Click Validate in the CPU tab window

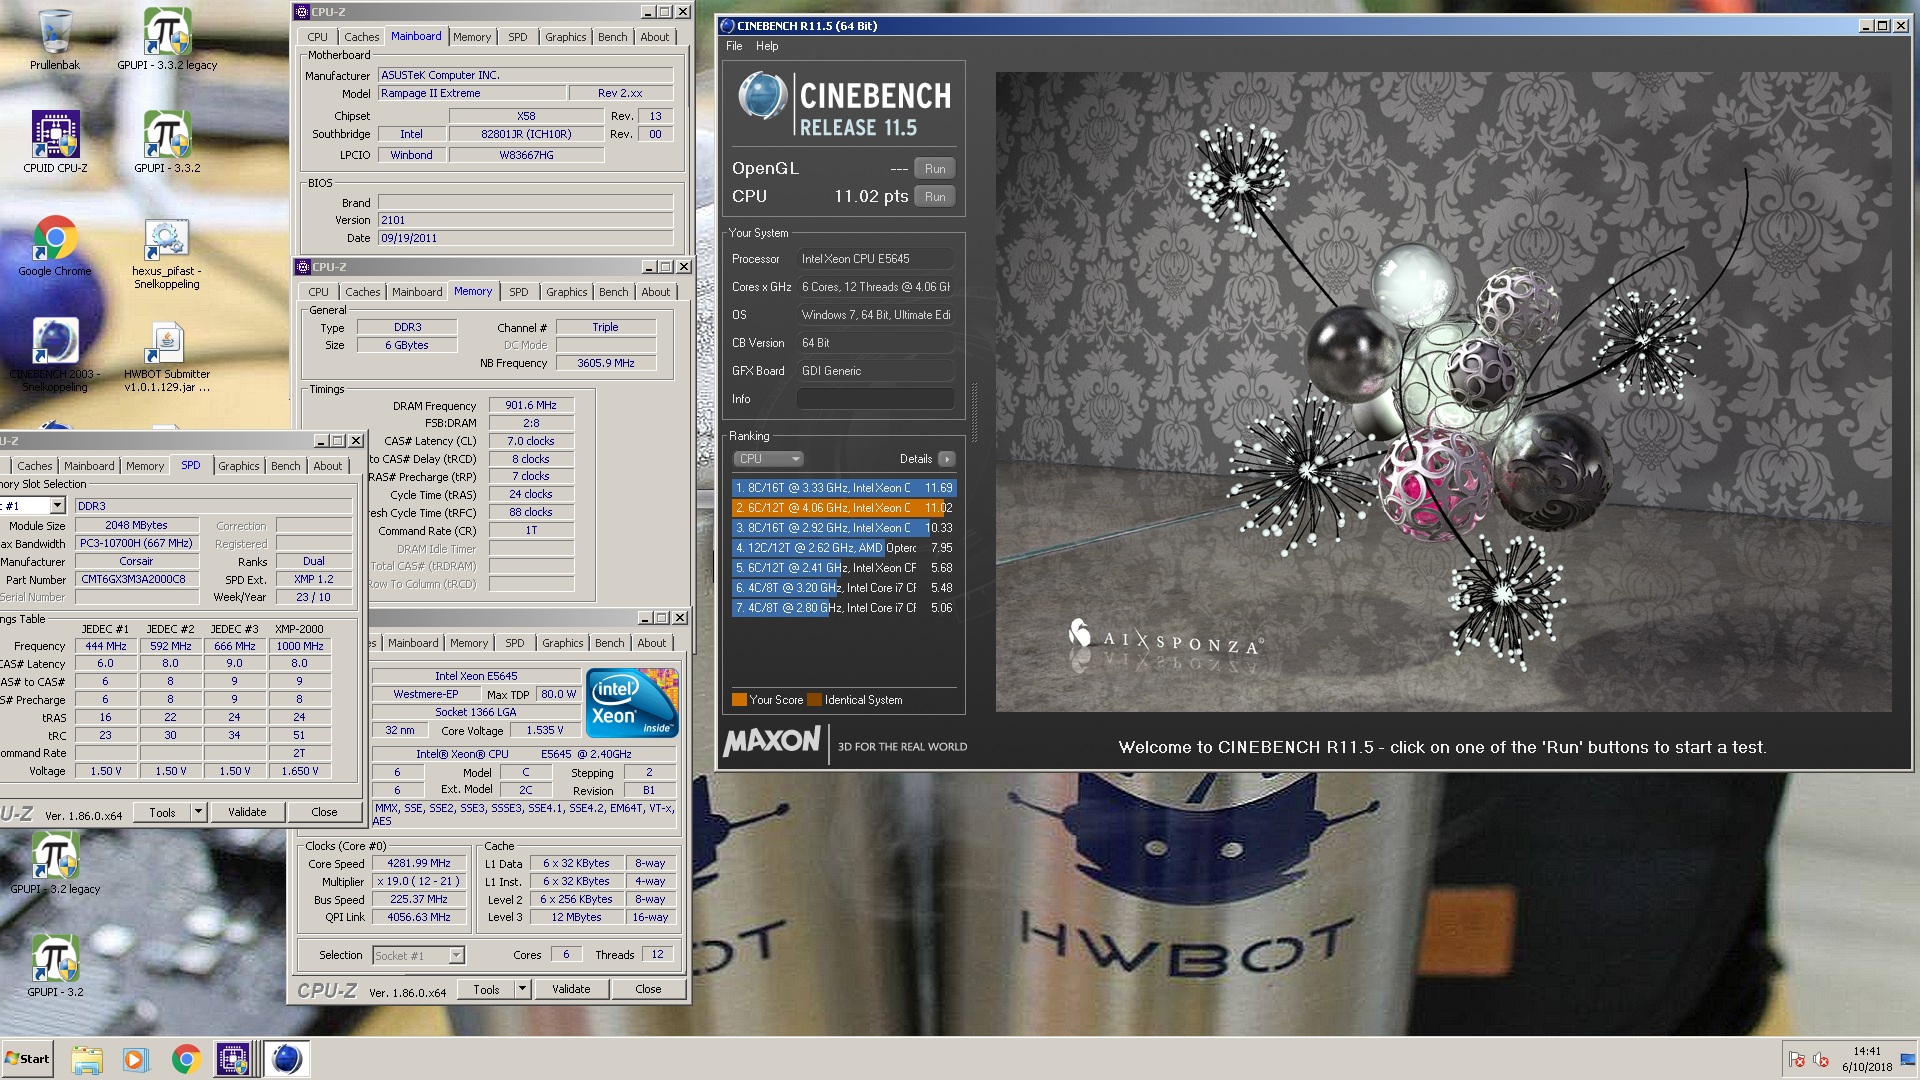[x=571, y=989]
